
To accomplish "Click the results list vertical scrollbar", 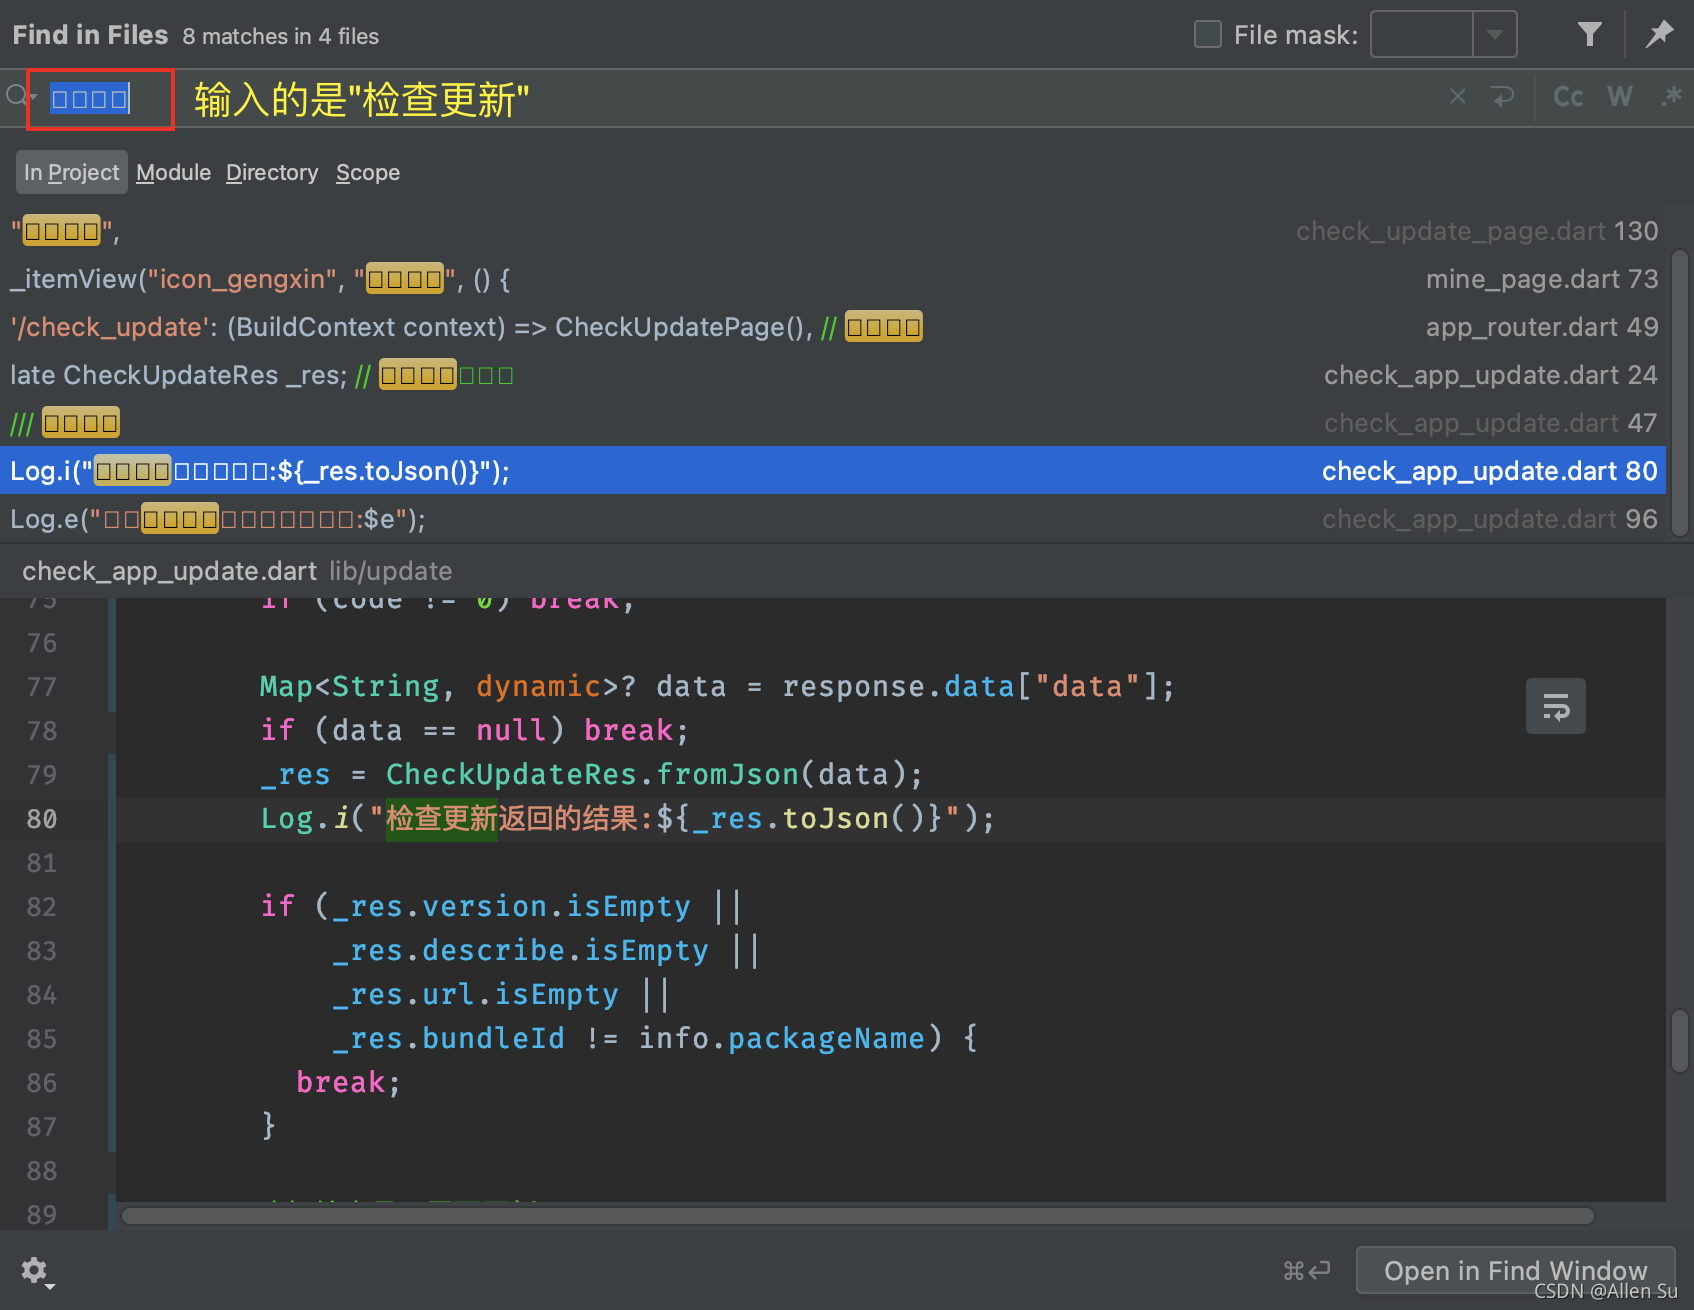I will coord(1680,393).
